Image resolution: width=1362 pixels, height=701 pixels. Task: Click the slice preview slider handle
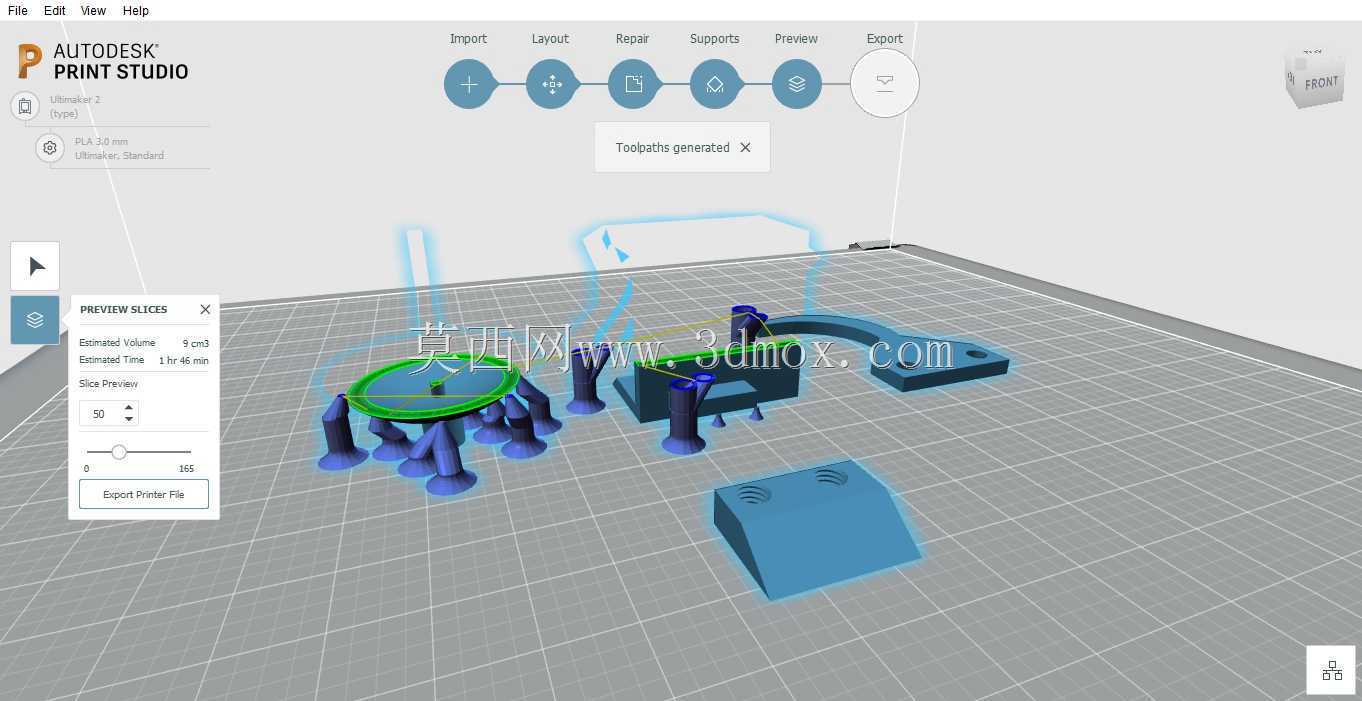(119, 452)
